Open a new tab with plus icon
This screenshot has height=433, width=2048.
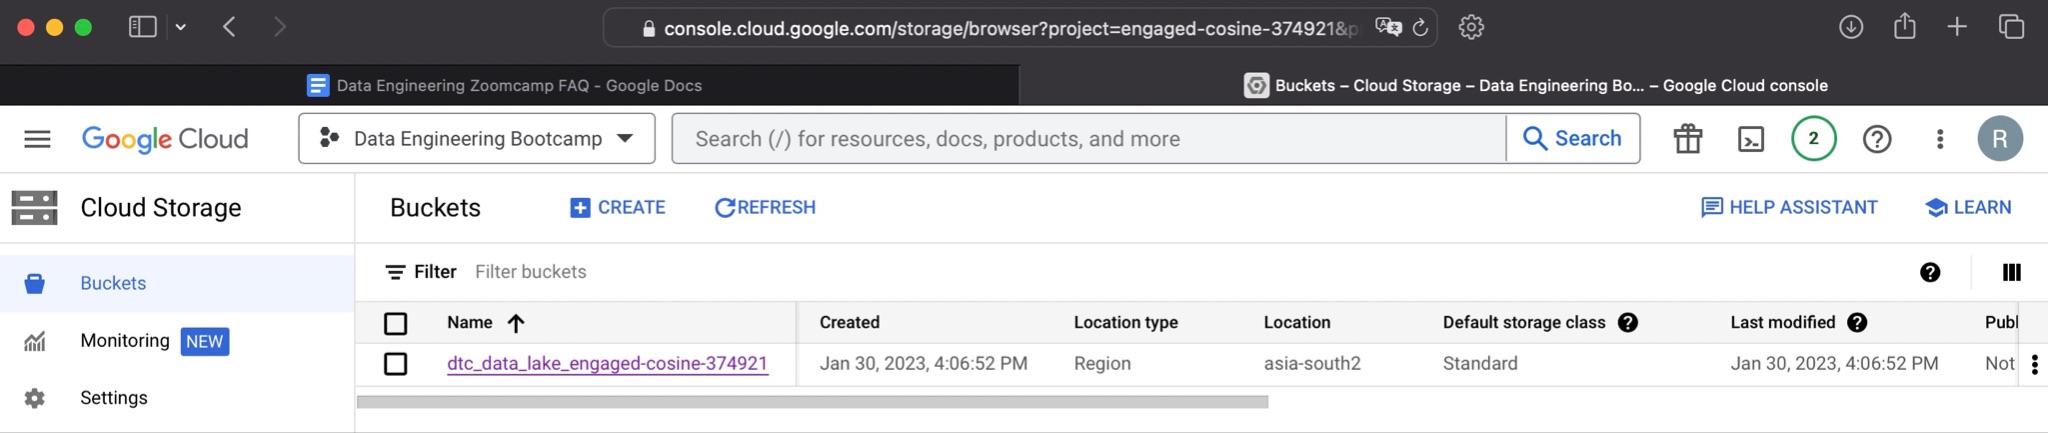point(1958,27)
